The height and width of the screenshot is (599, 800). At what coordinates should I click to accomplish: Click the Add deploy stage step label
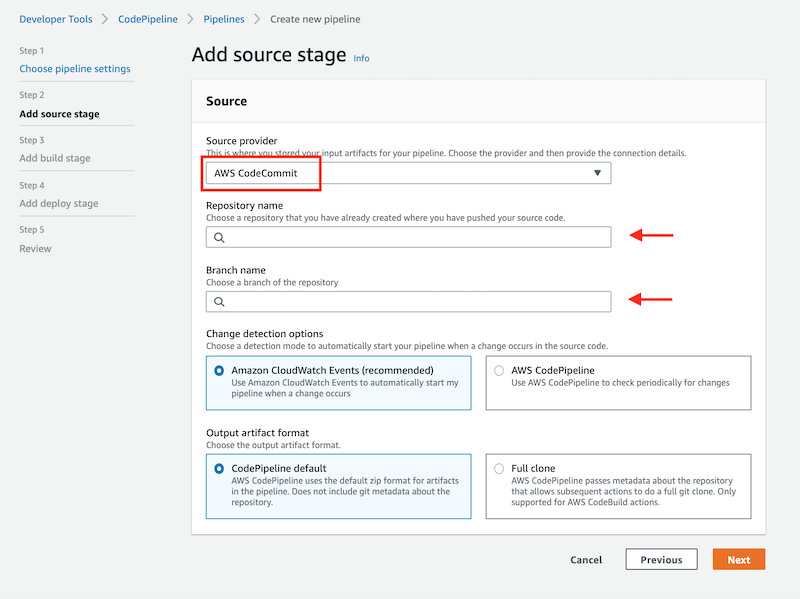[x=59, y=203]
